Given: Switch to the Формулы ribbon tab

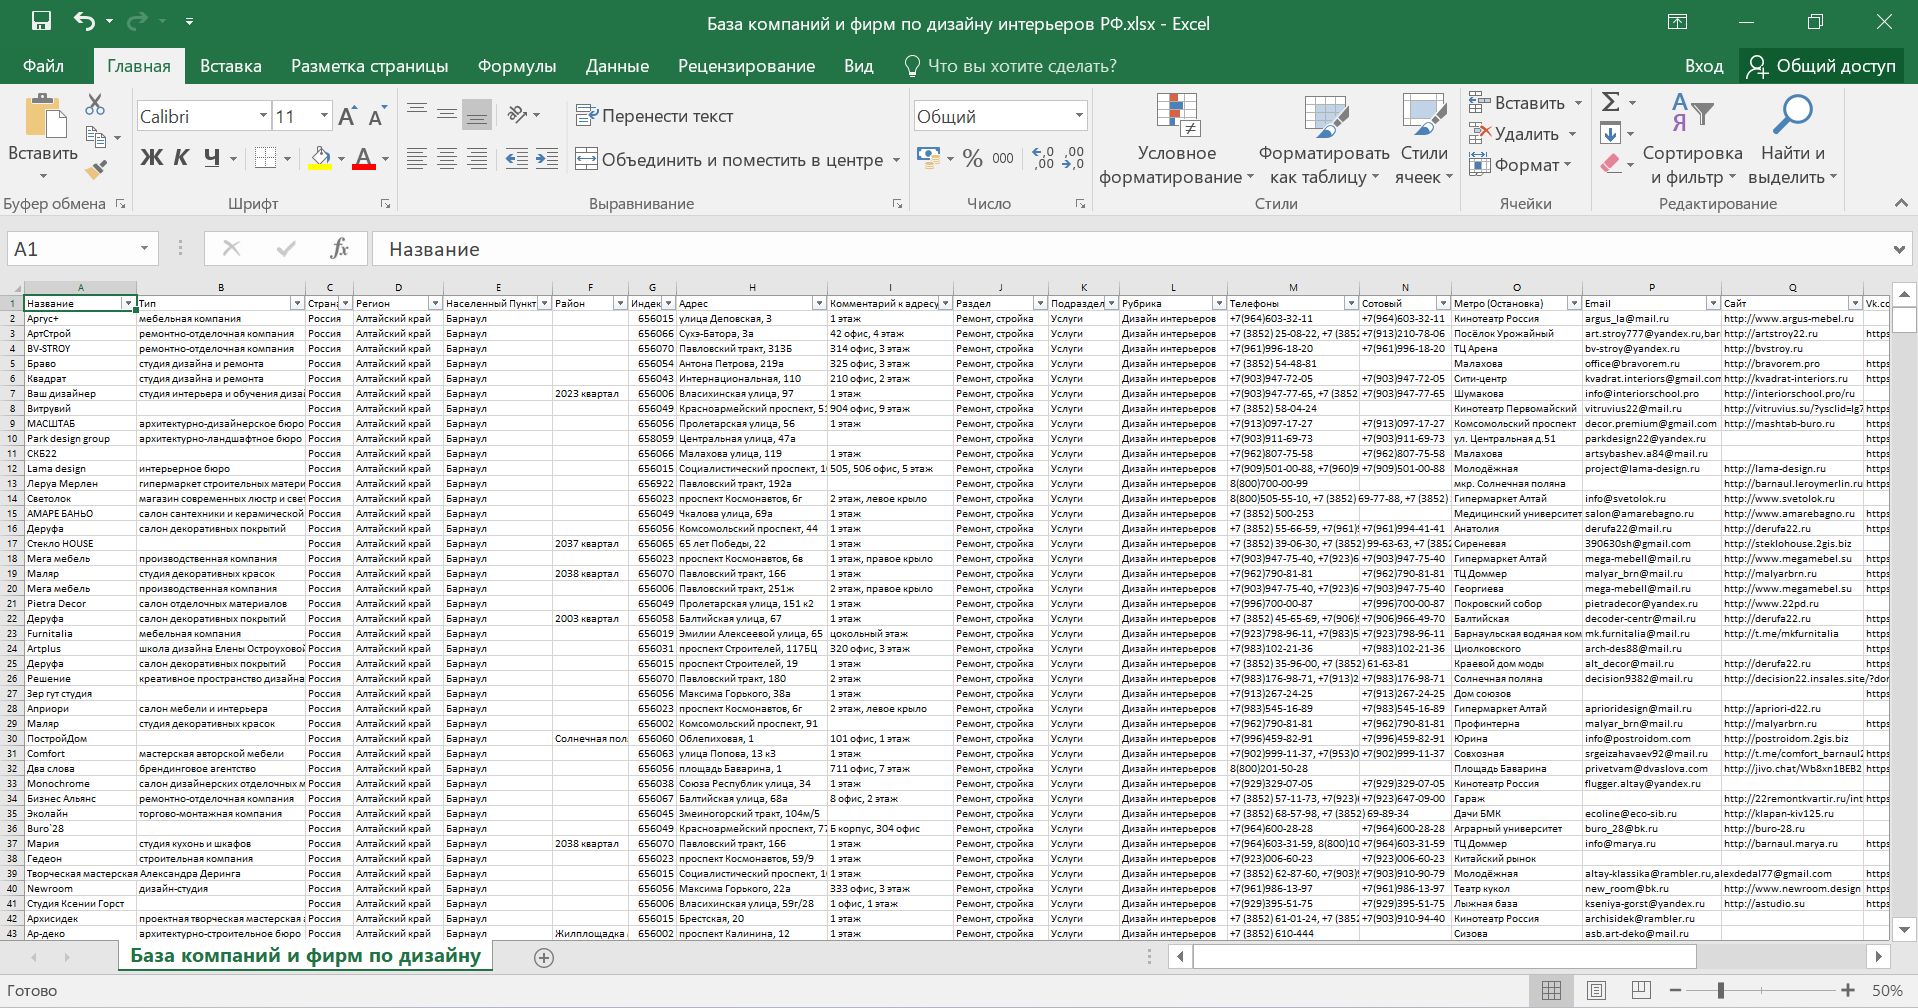Looking at the screenshot, I should point(516,66).
